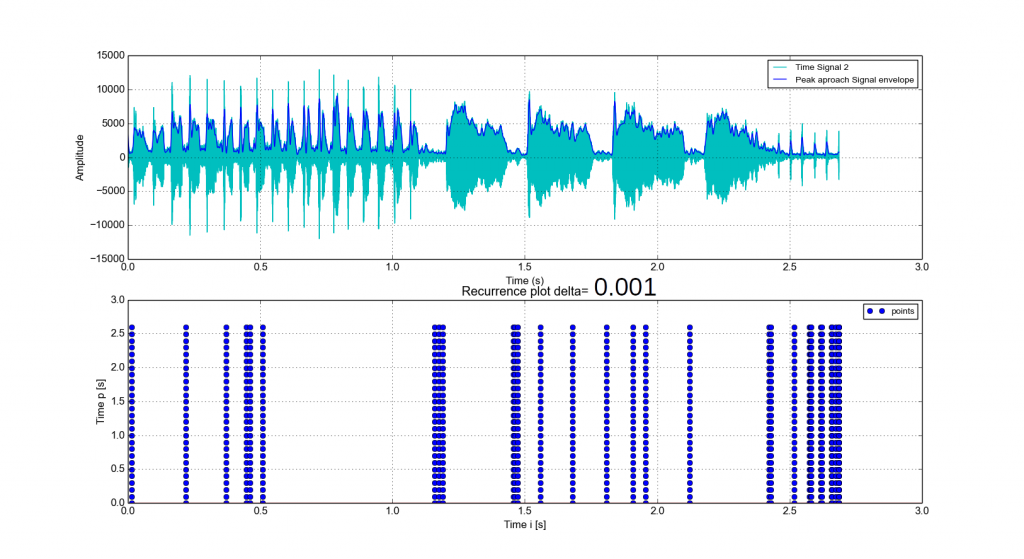Click the 3.0 tick on 'Time p [s]' axis
The height and width of the screenshot is (559, 1024).
tap(115, 300)
